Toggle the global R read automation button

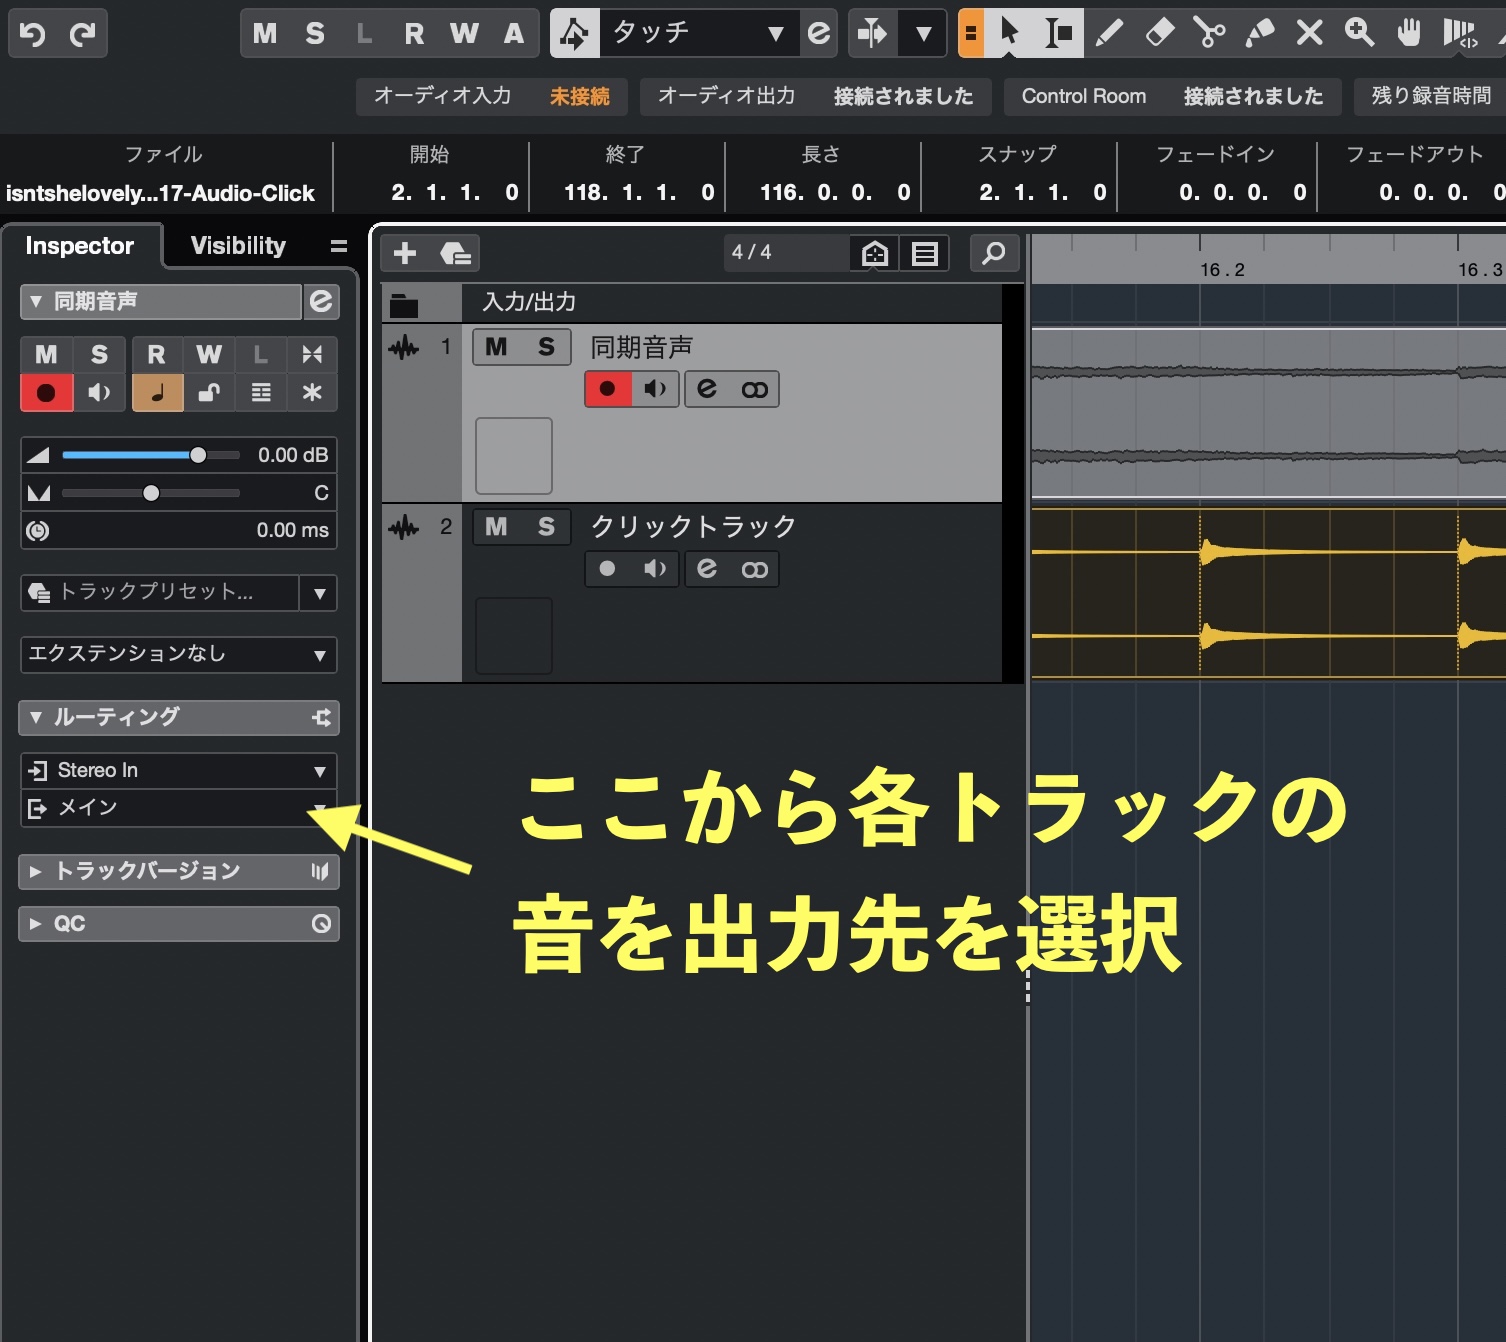click(x=414, y=33)
